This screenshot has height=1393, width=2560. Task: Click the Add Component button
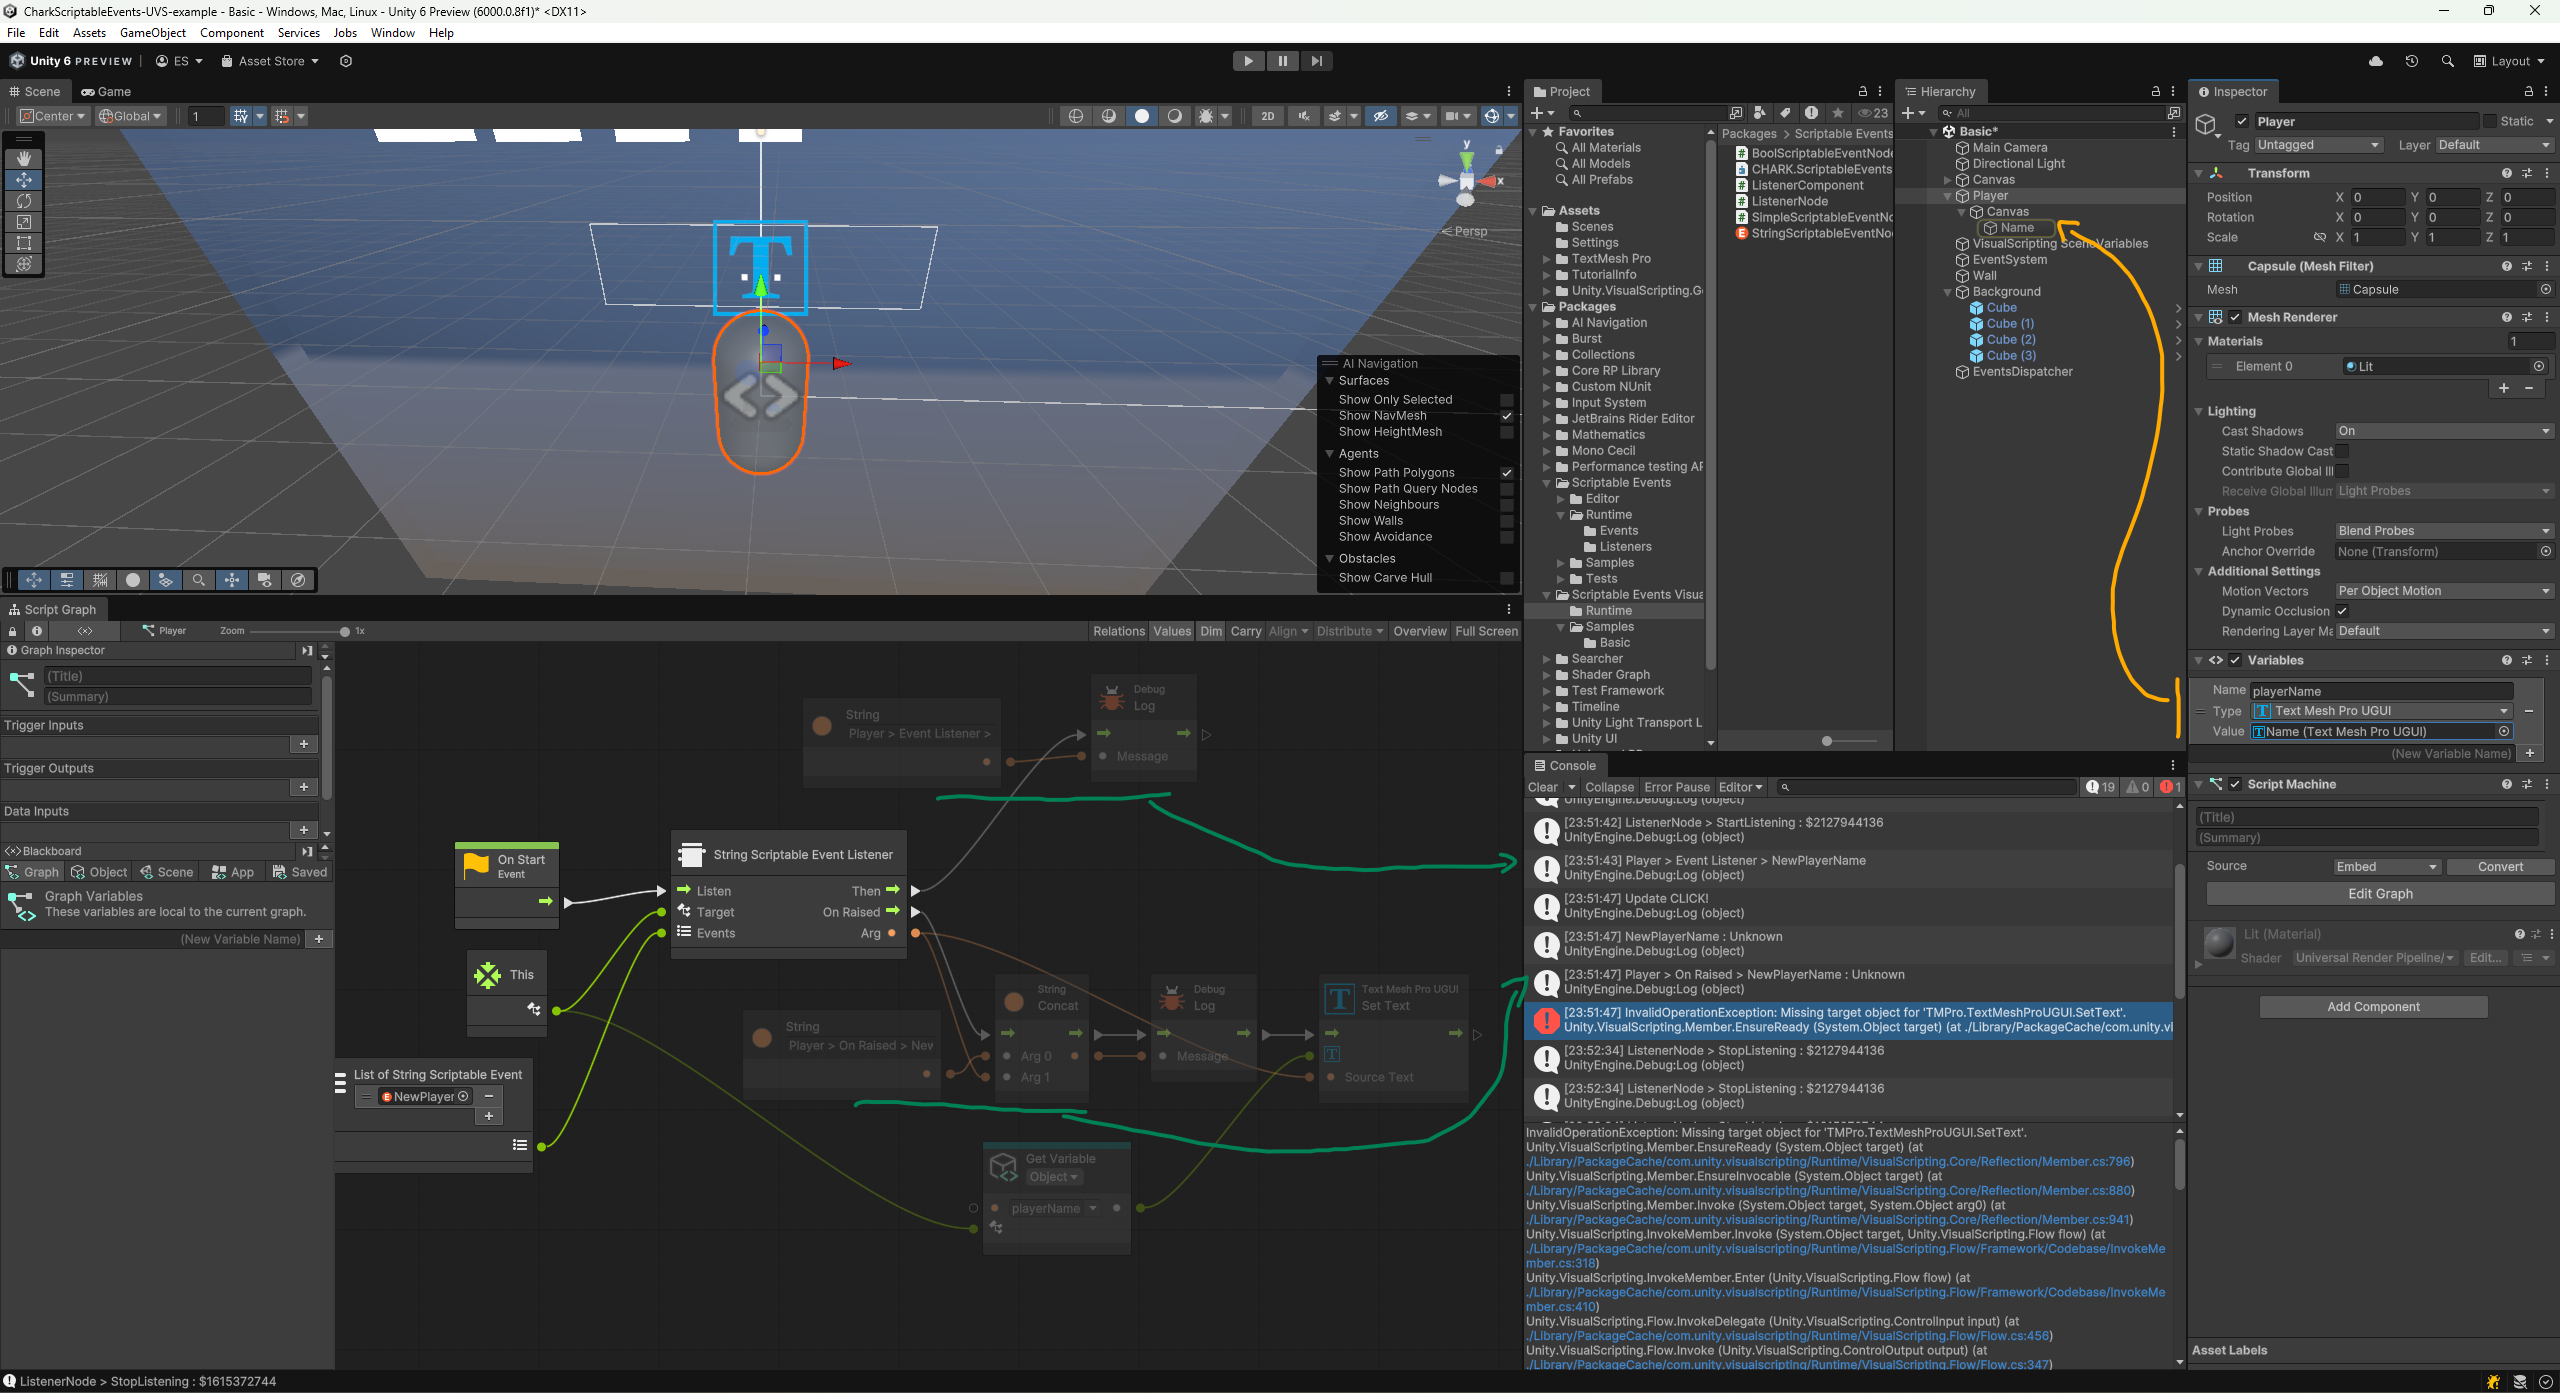pos(2372,1007)
